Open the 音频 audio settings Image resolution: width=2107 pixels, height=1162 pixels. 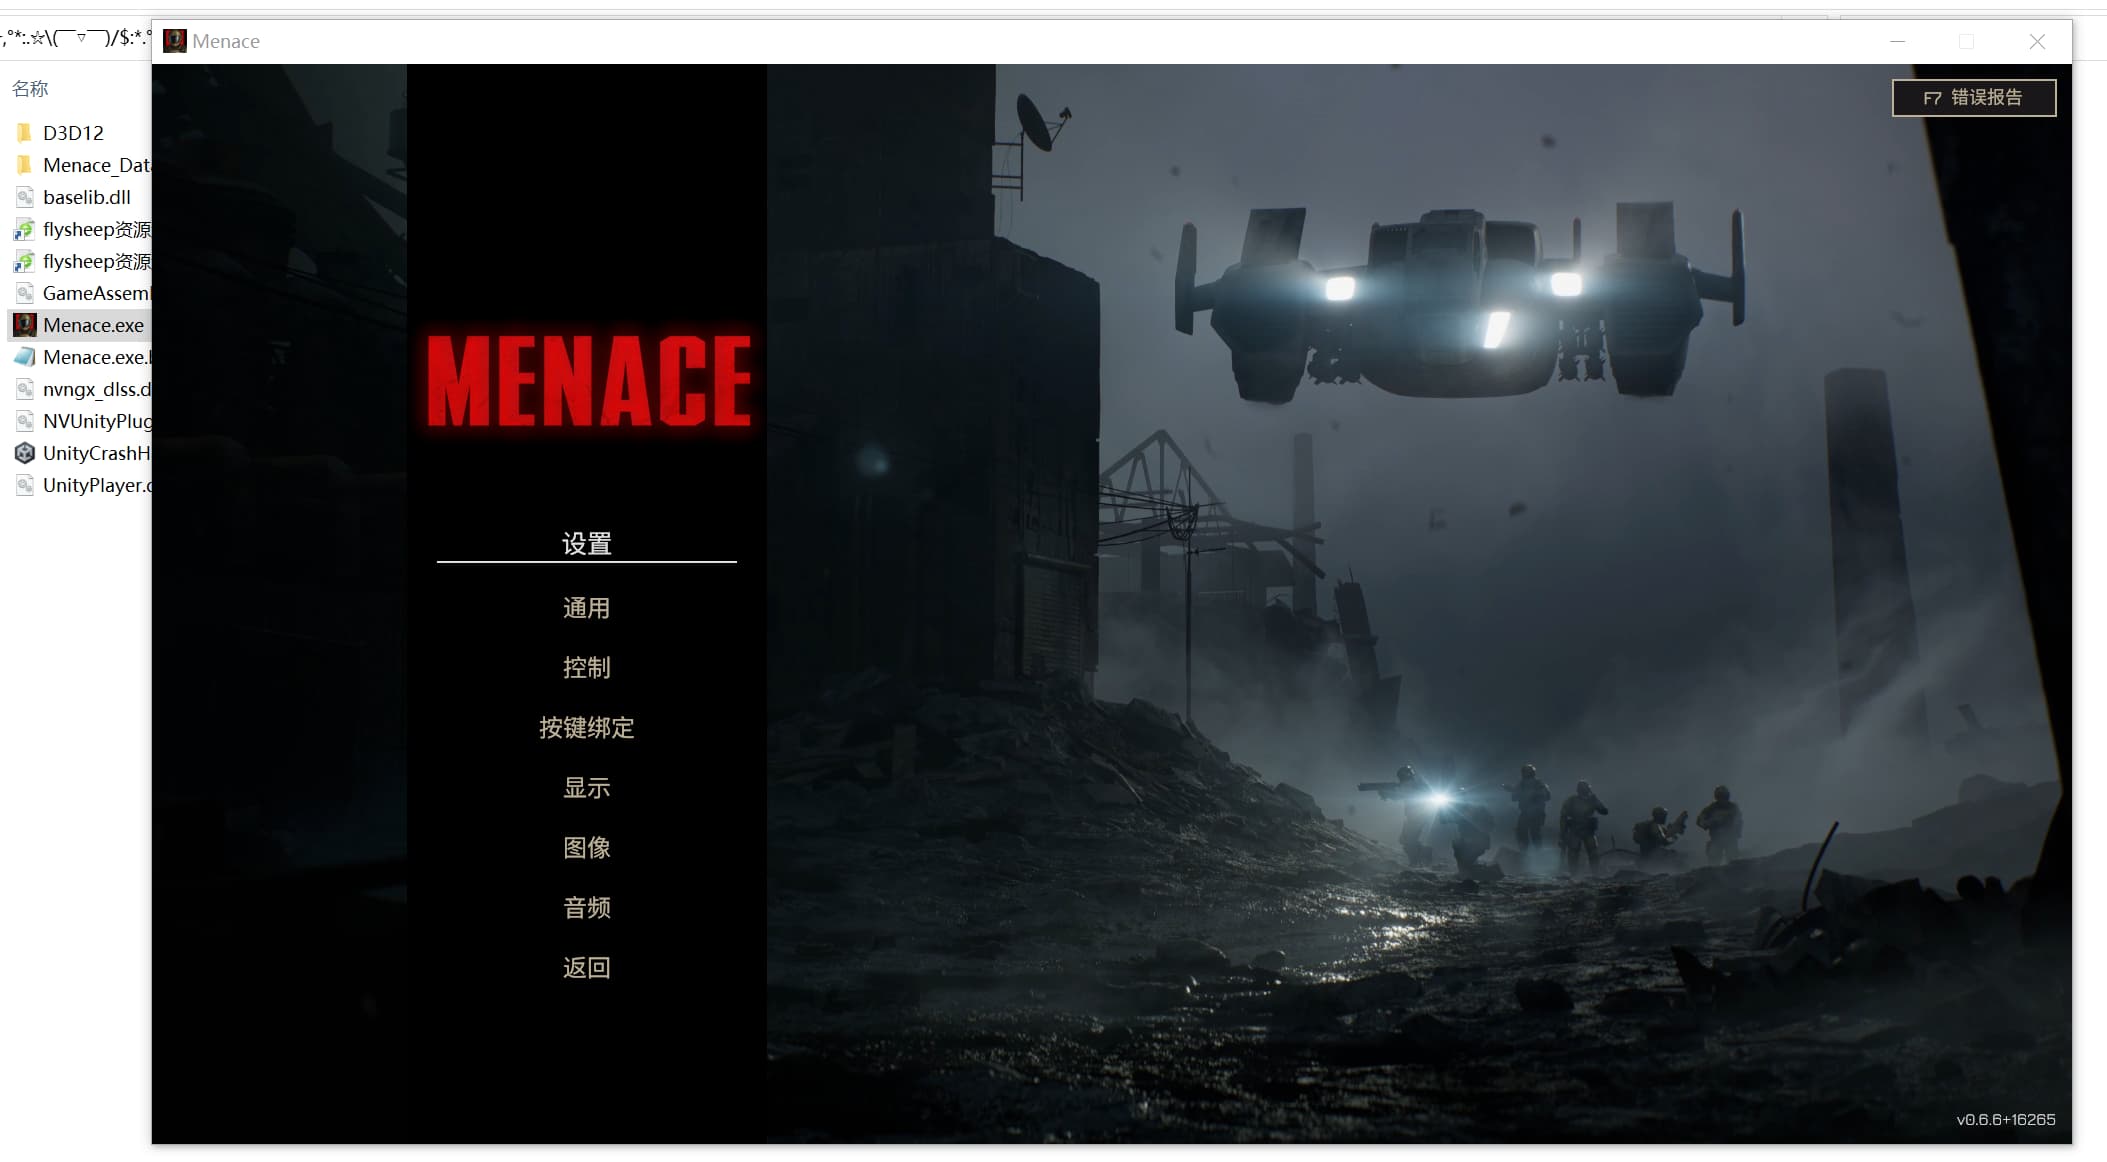point(586,908)
